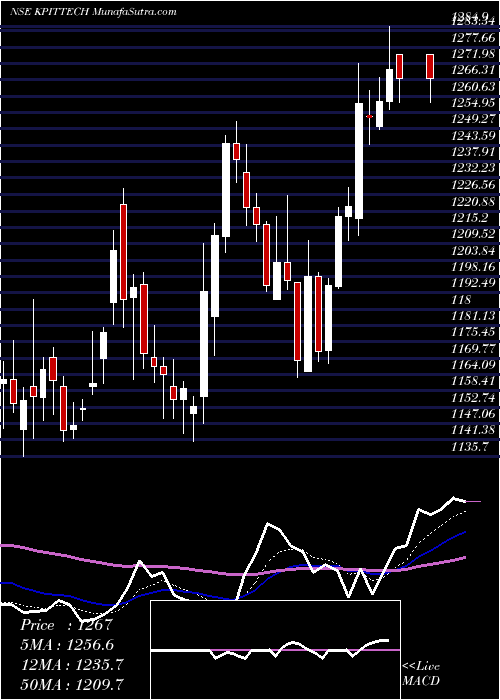Select the 1175.45 price axis label

pyautogui.click(x=473, y=333)
